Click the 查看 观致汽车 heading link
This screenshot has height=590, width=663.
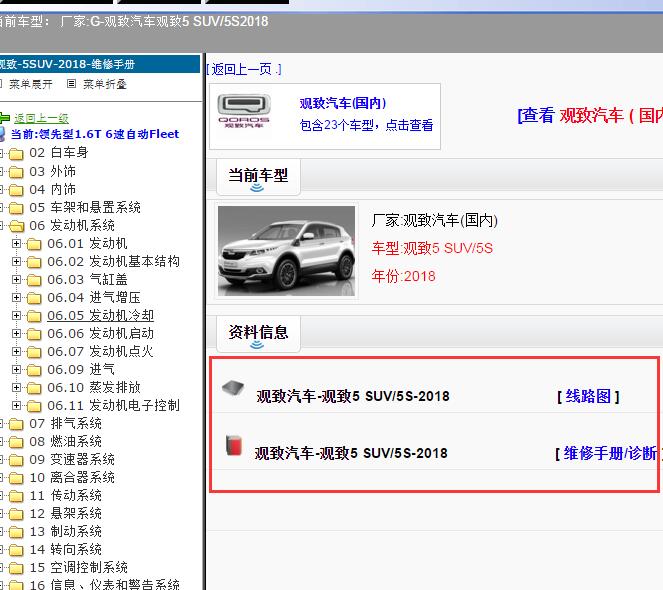point(590,115)
